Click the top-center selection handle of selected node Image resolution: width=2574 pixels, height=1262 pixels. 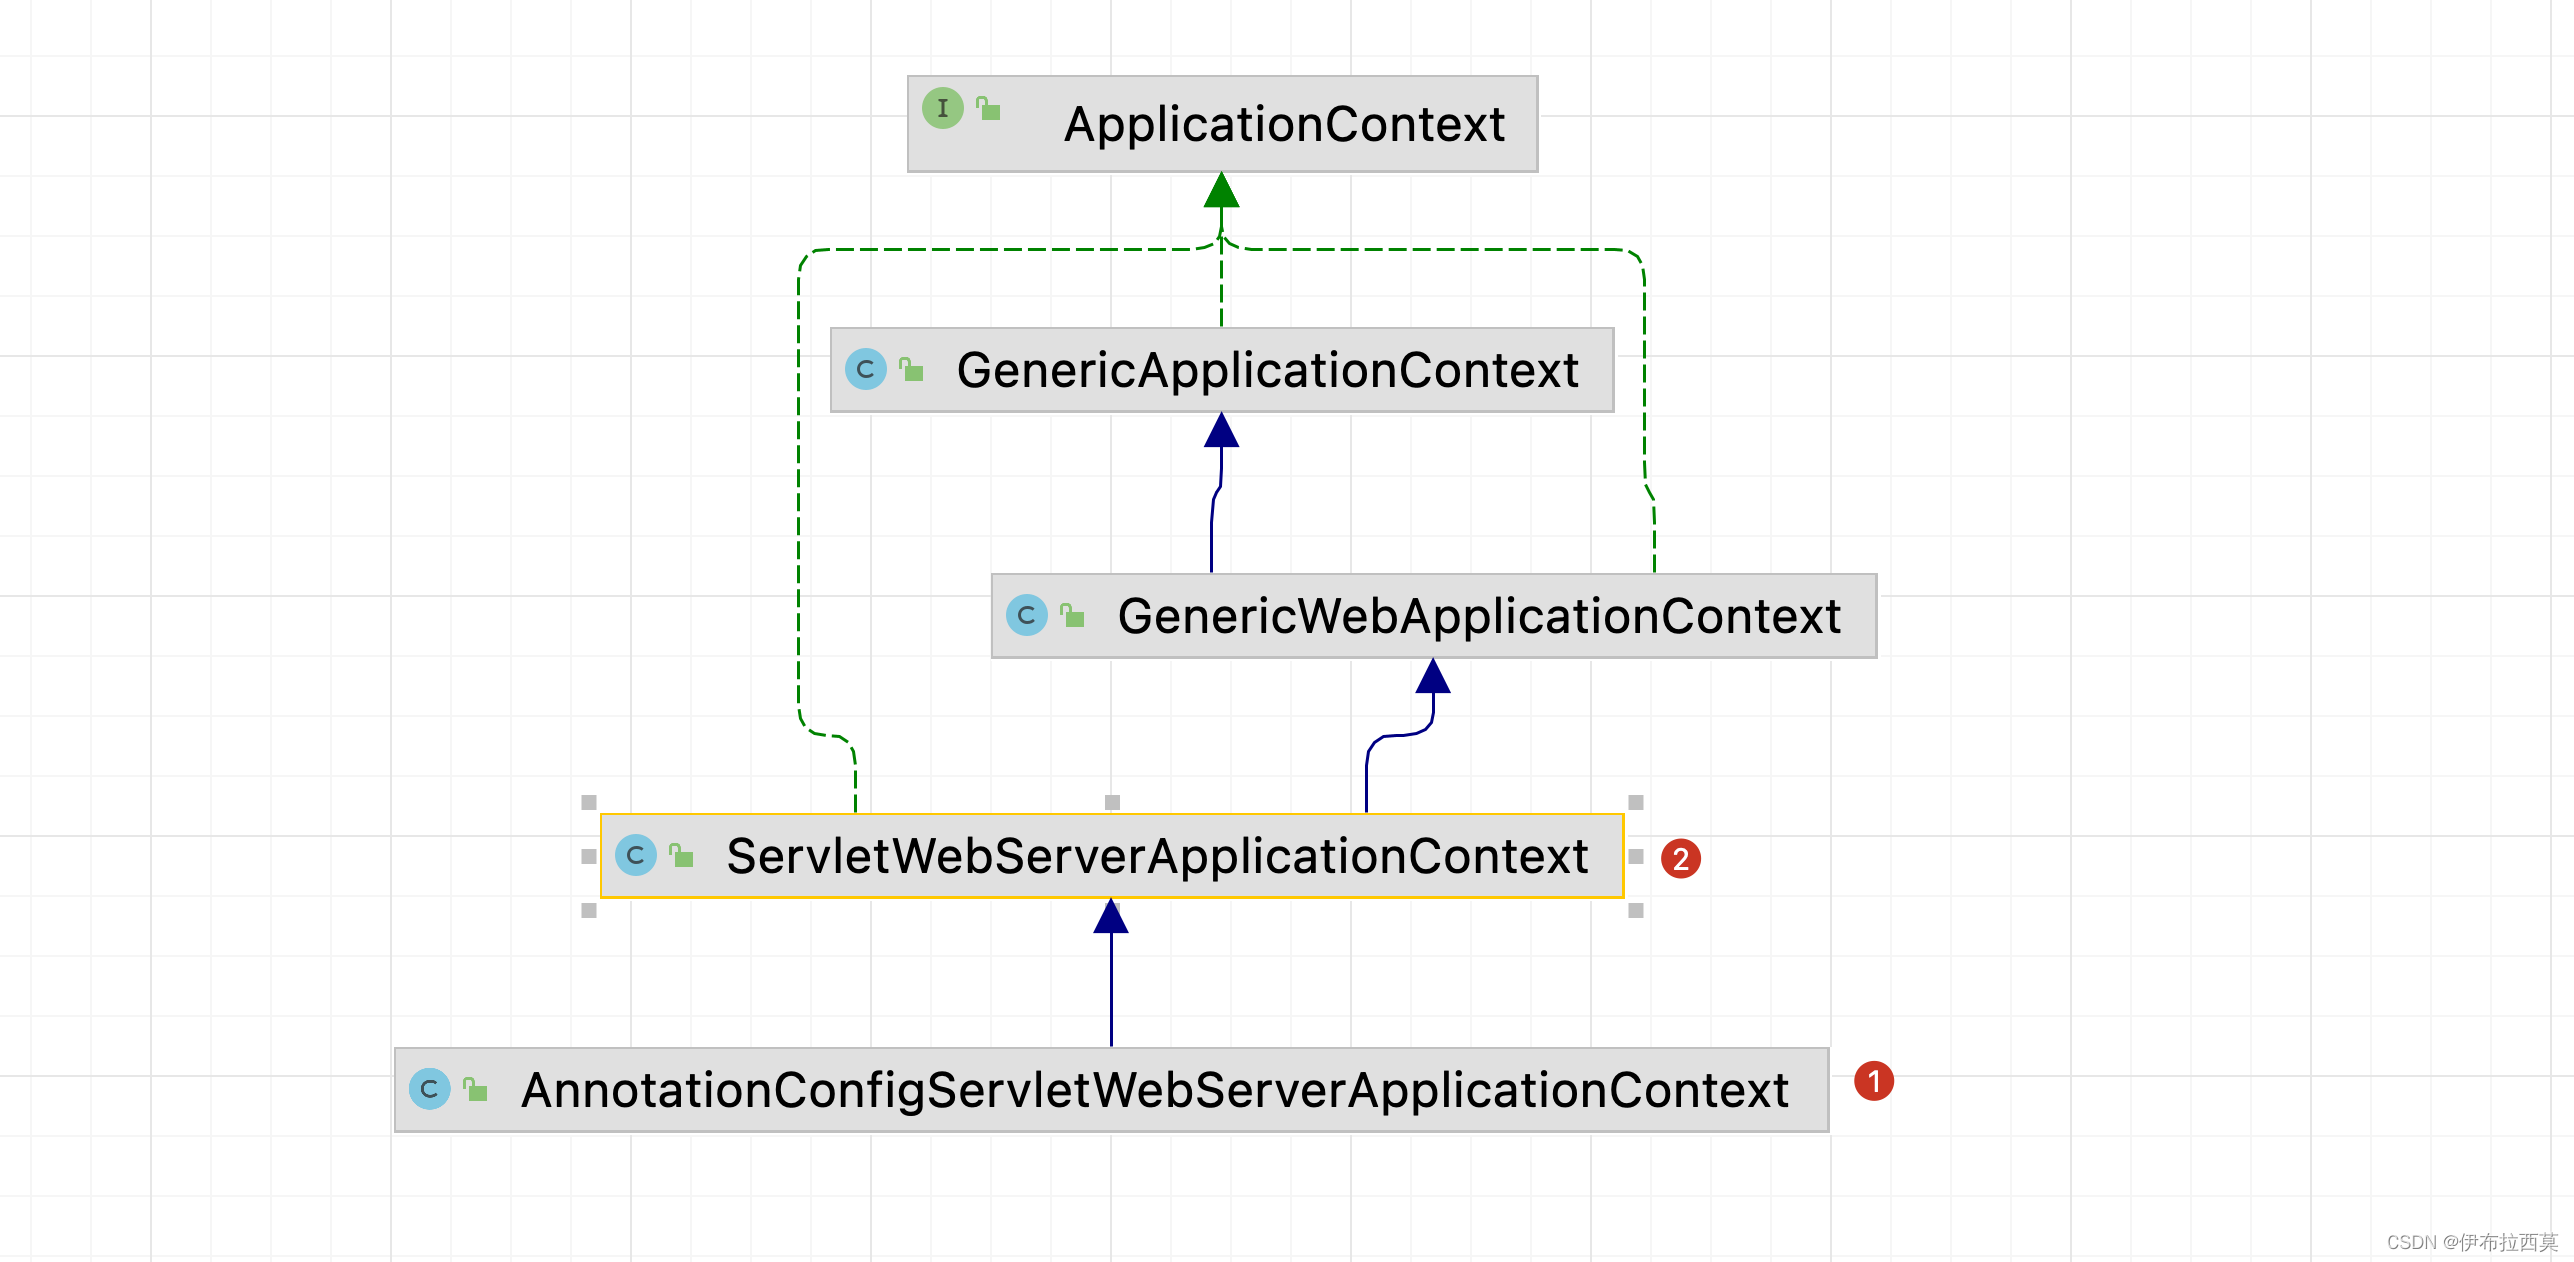[1112, 802]
